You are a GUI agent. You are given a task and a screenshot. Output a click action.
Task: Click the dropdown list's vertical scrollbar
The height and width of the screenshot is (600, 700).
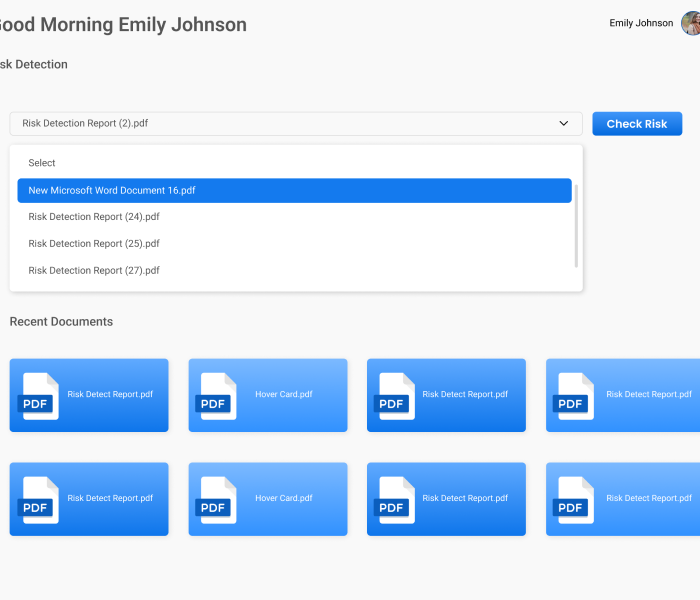tap(576, 225)
